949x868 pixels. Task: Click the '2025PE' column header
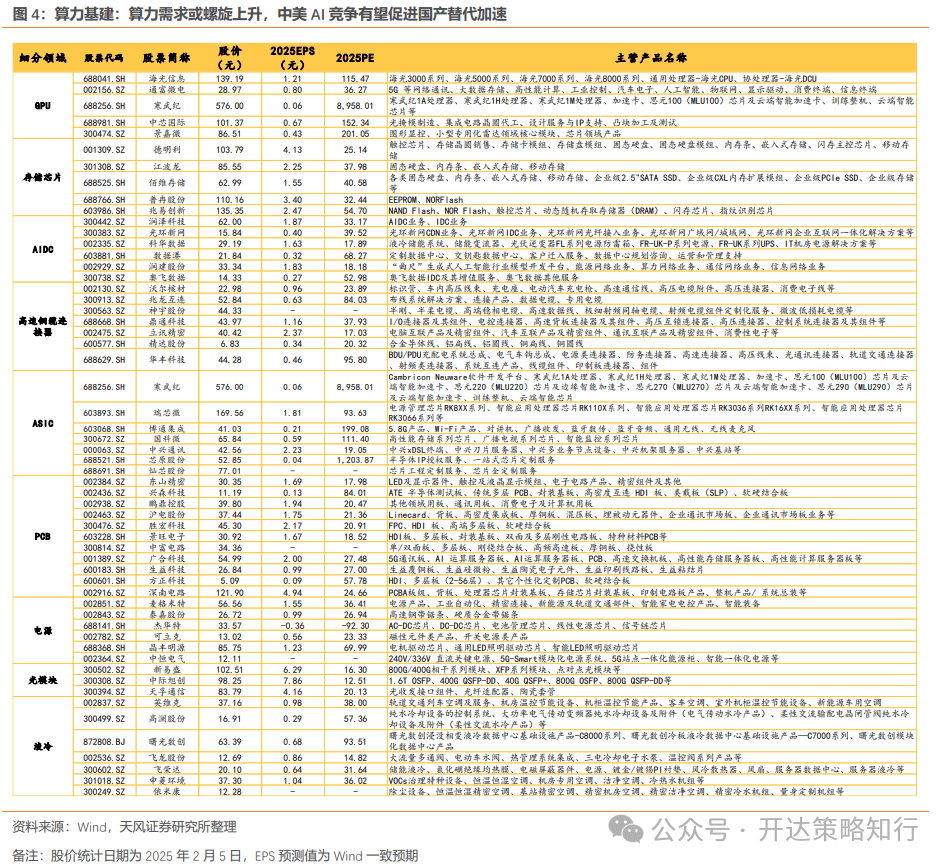(x=355, y=58)
